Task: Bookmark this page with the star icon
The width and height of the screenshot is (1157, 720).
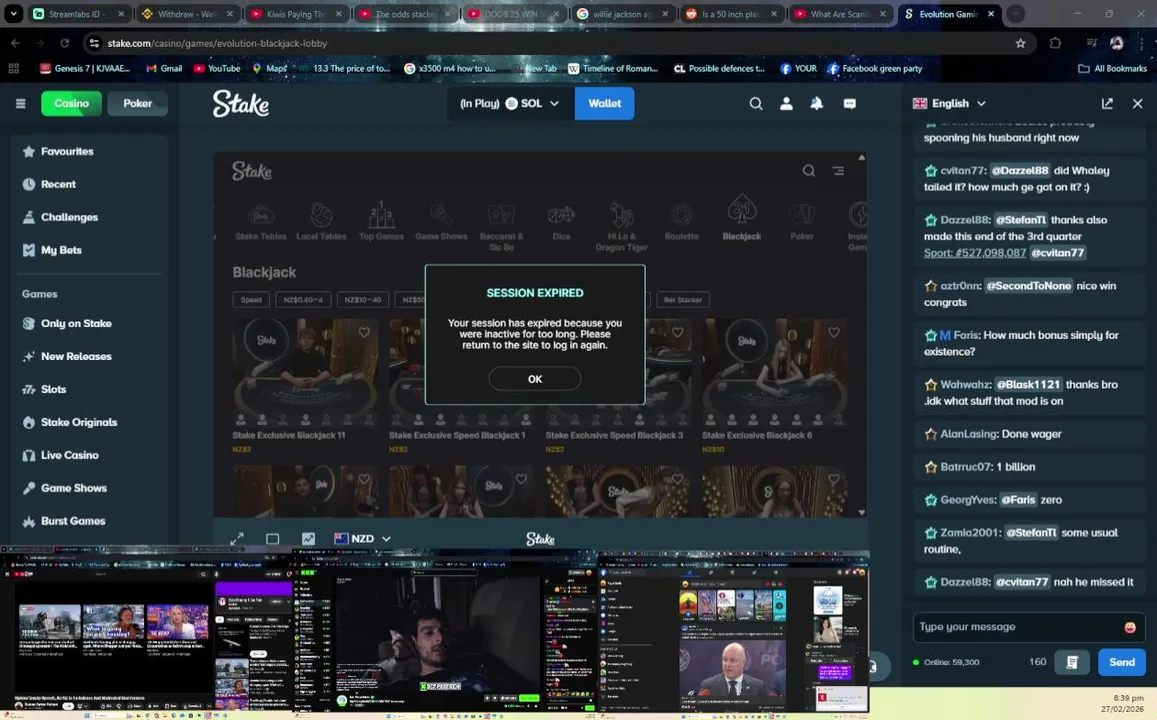Action: pyautogui.click(x=1020, y=44)
